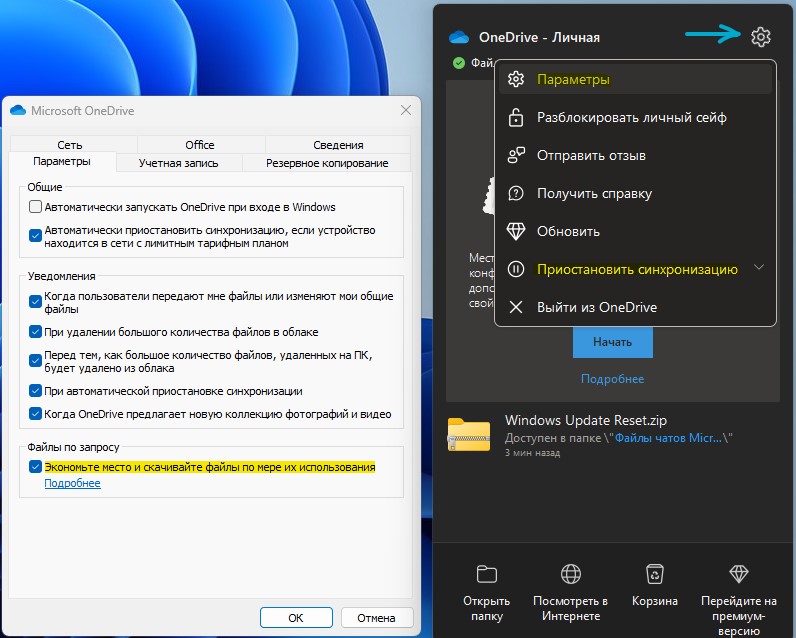Switch to the Office tab
The image size is (796, 638).
[x=200, y=145]
